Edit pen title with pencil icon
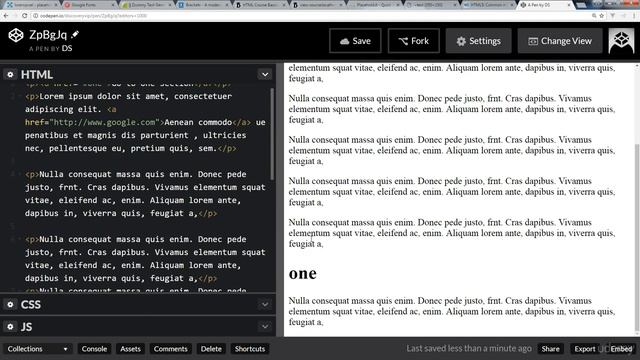Viewport: 640px width, 360px height. [x=75, y=35]
